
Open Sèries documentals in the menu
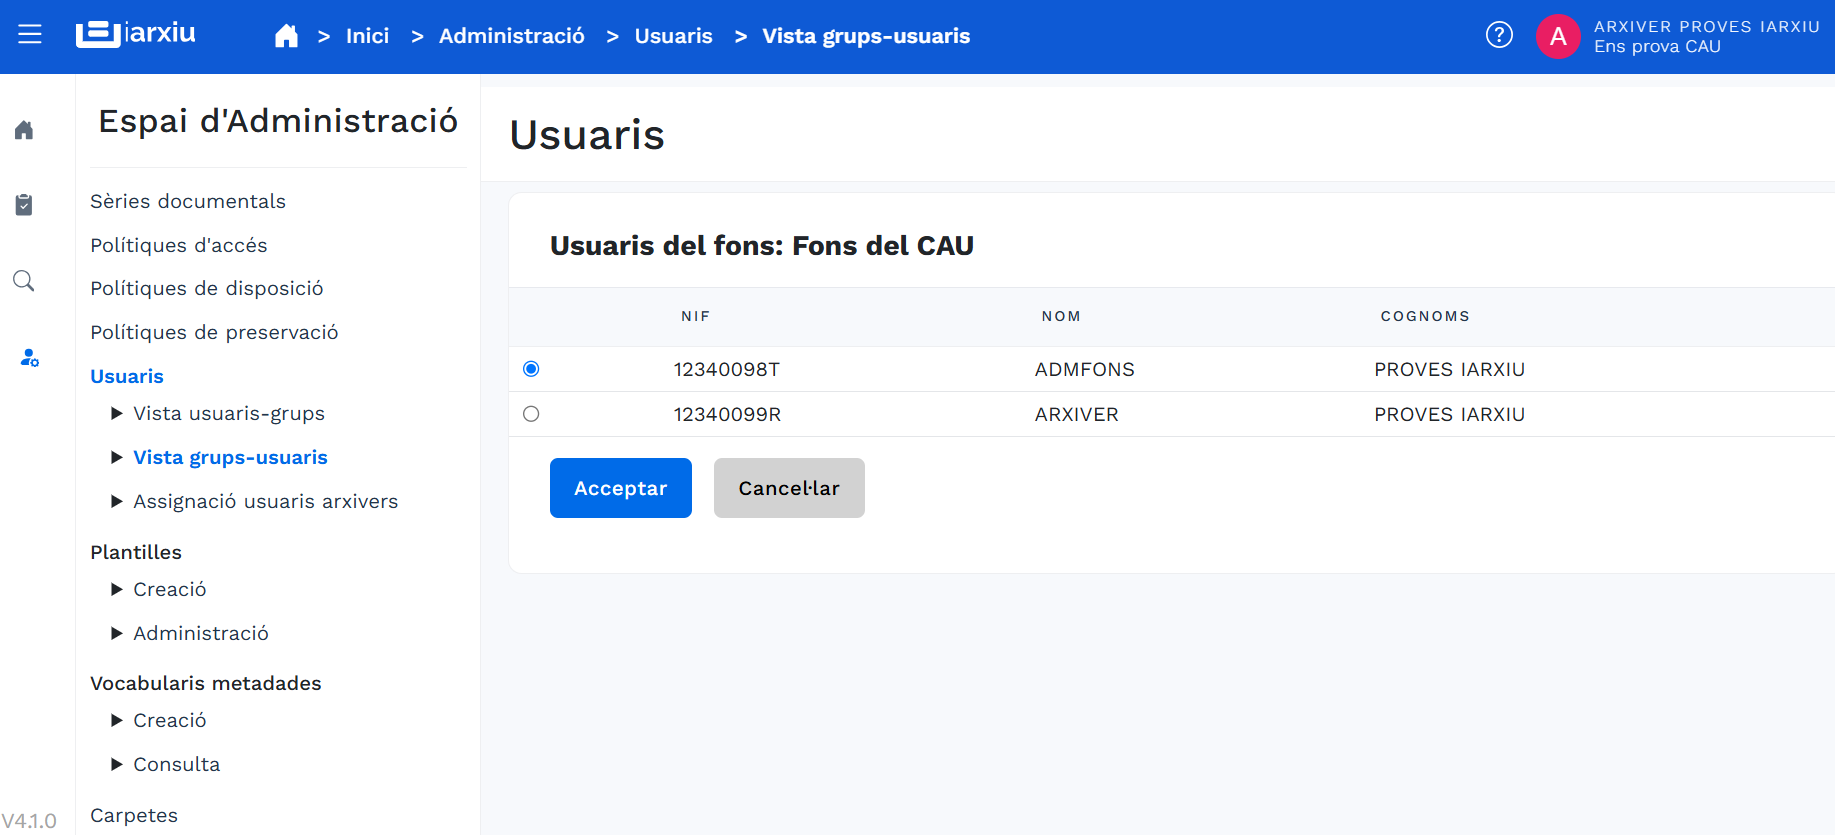click(188, 201)
